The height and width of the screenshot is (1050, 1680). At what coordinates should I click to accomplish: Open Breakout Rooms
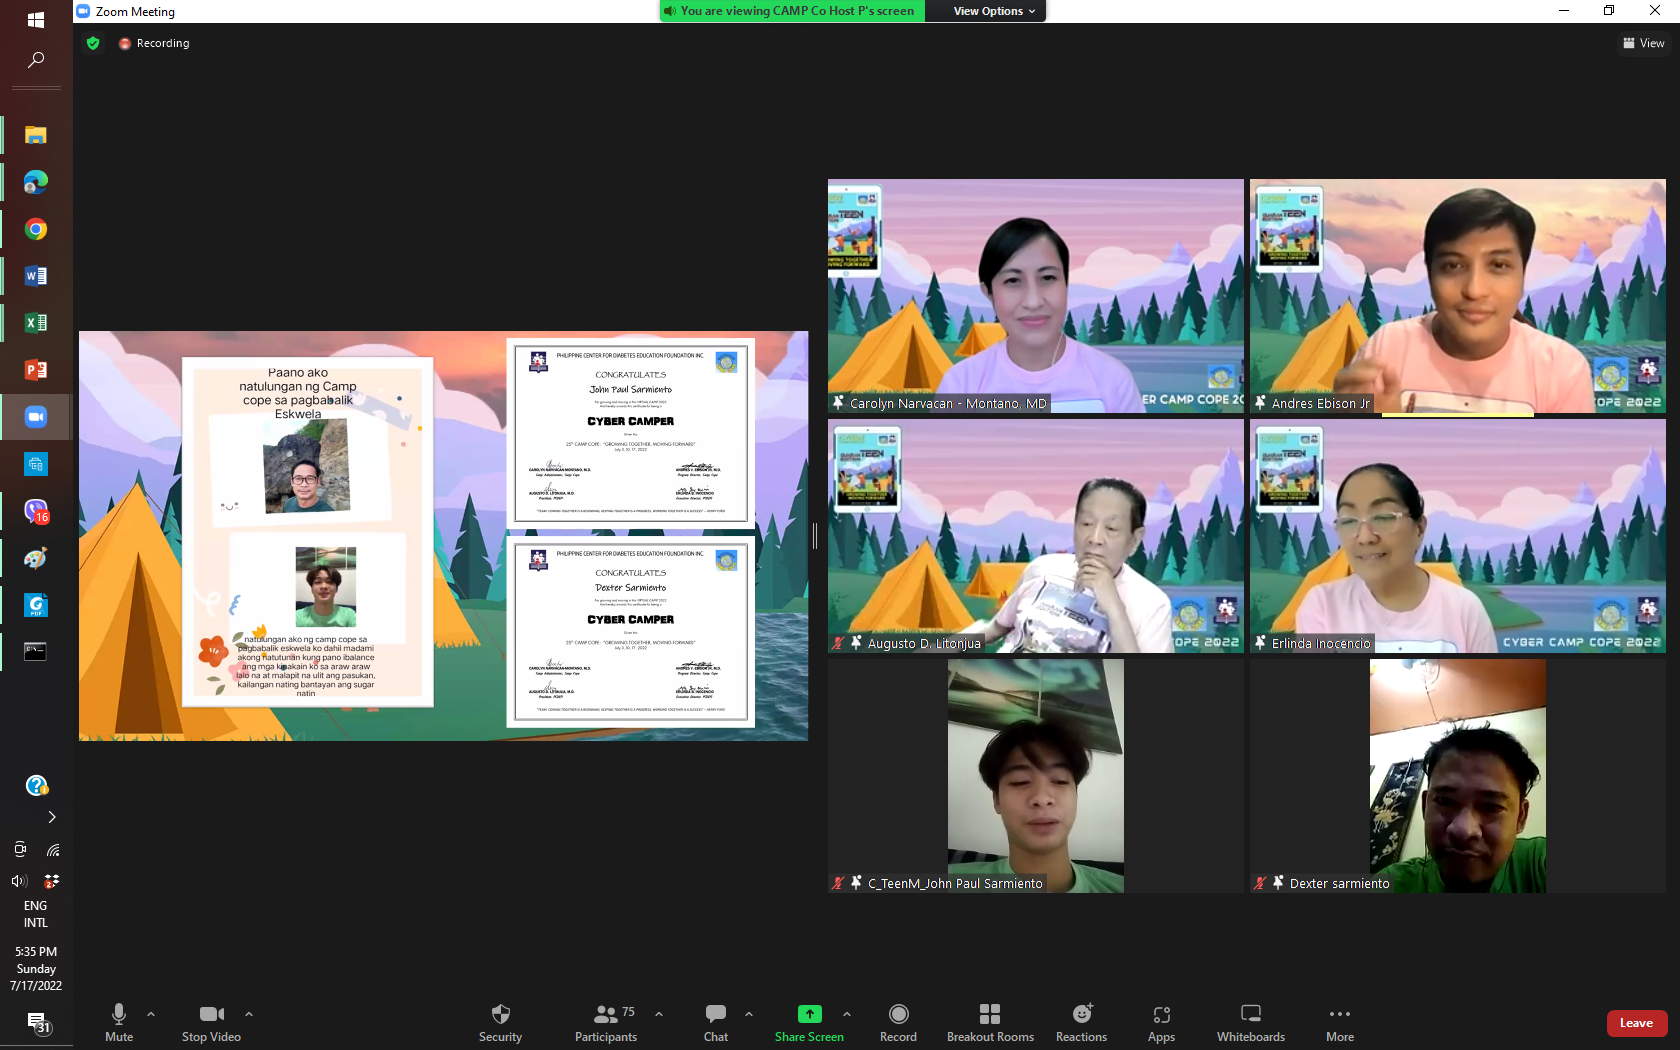point(990,1015)
